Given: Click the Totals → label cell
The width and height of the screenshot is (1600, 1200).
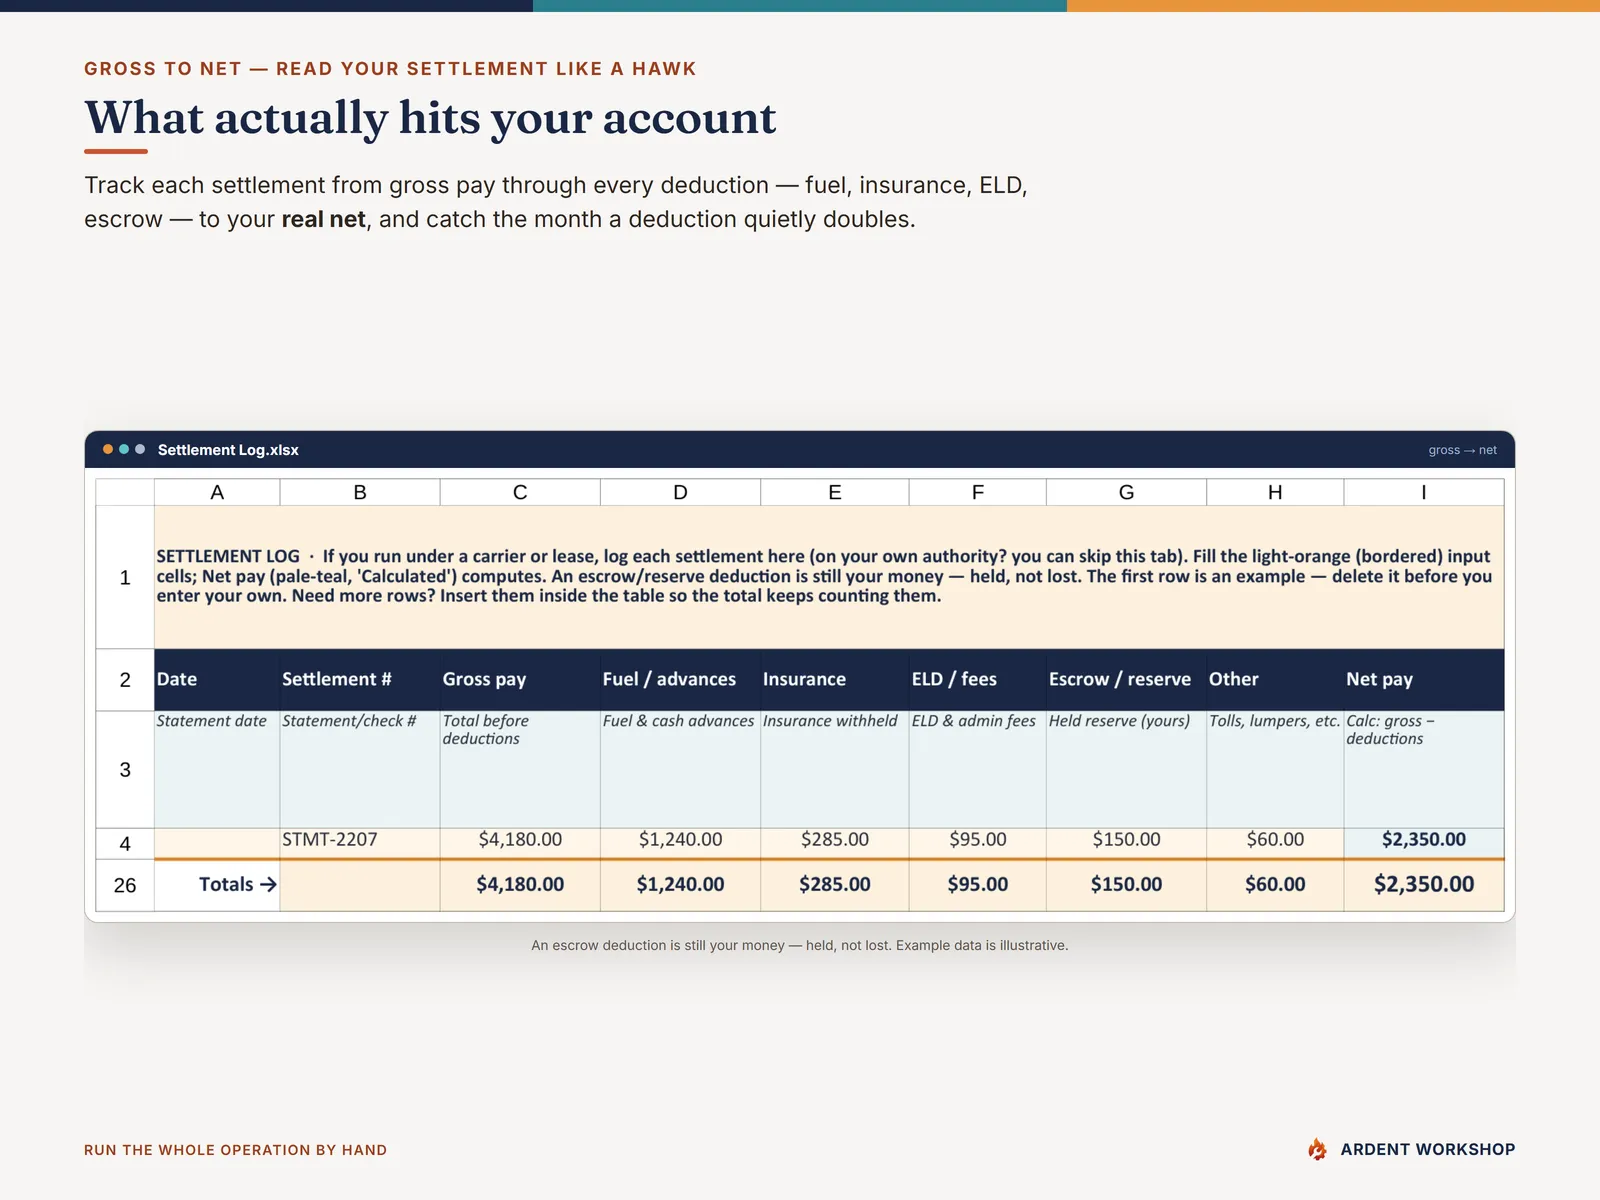Looking at the screenshot, I should tap(217, 885).
